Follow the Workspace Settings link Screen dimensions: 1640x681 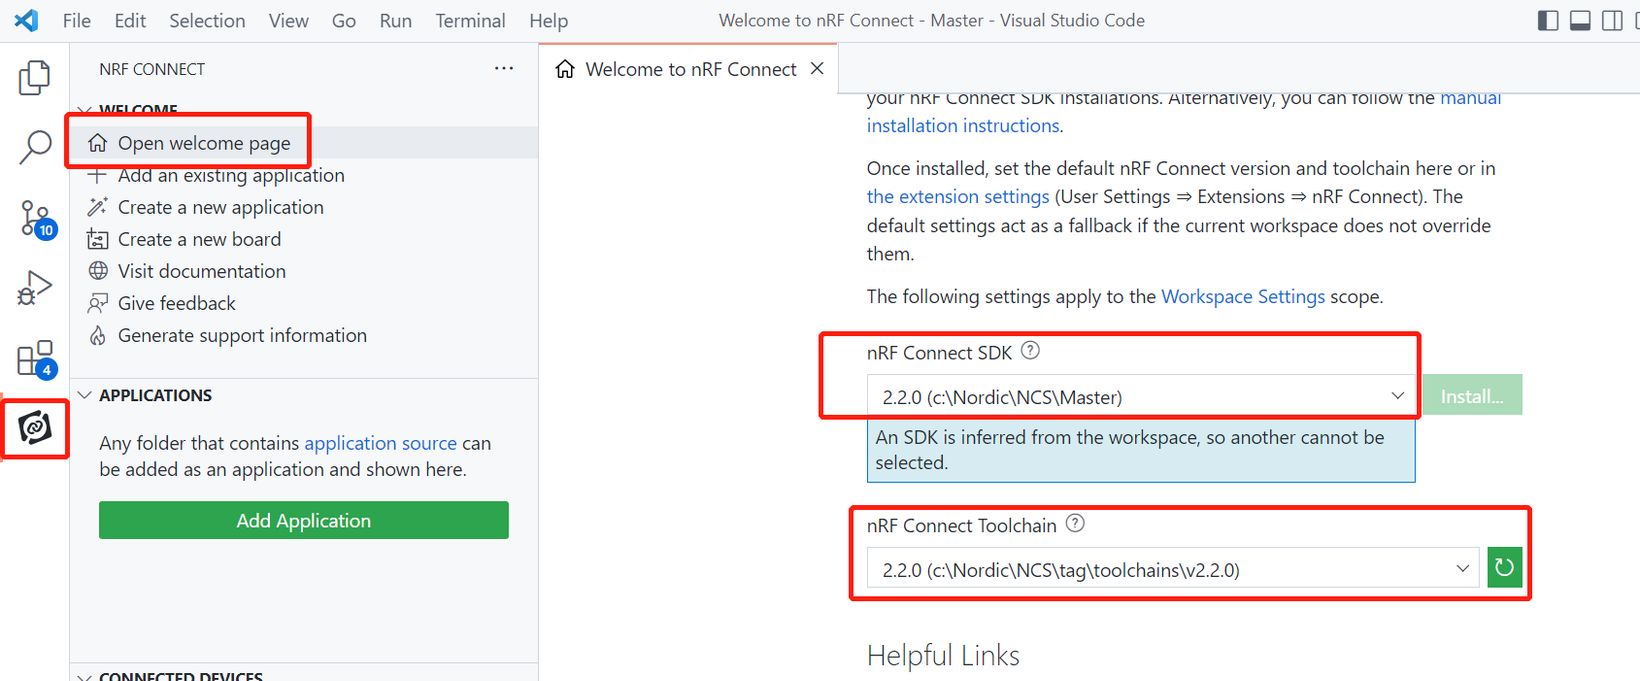[1242, 296]
